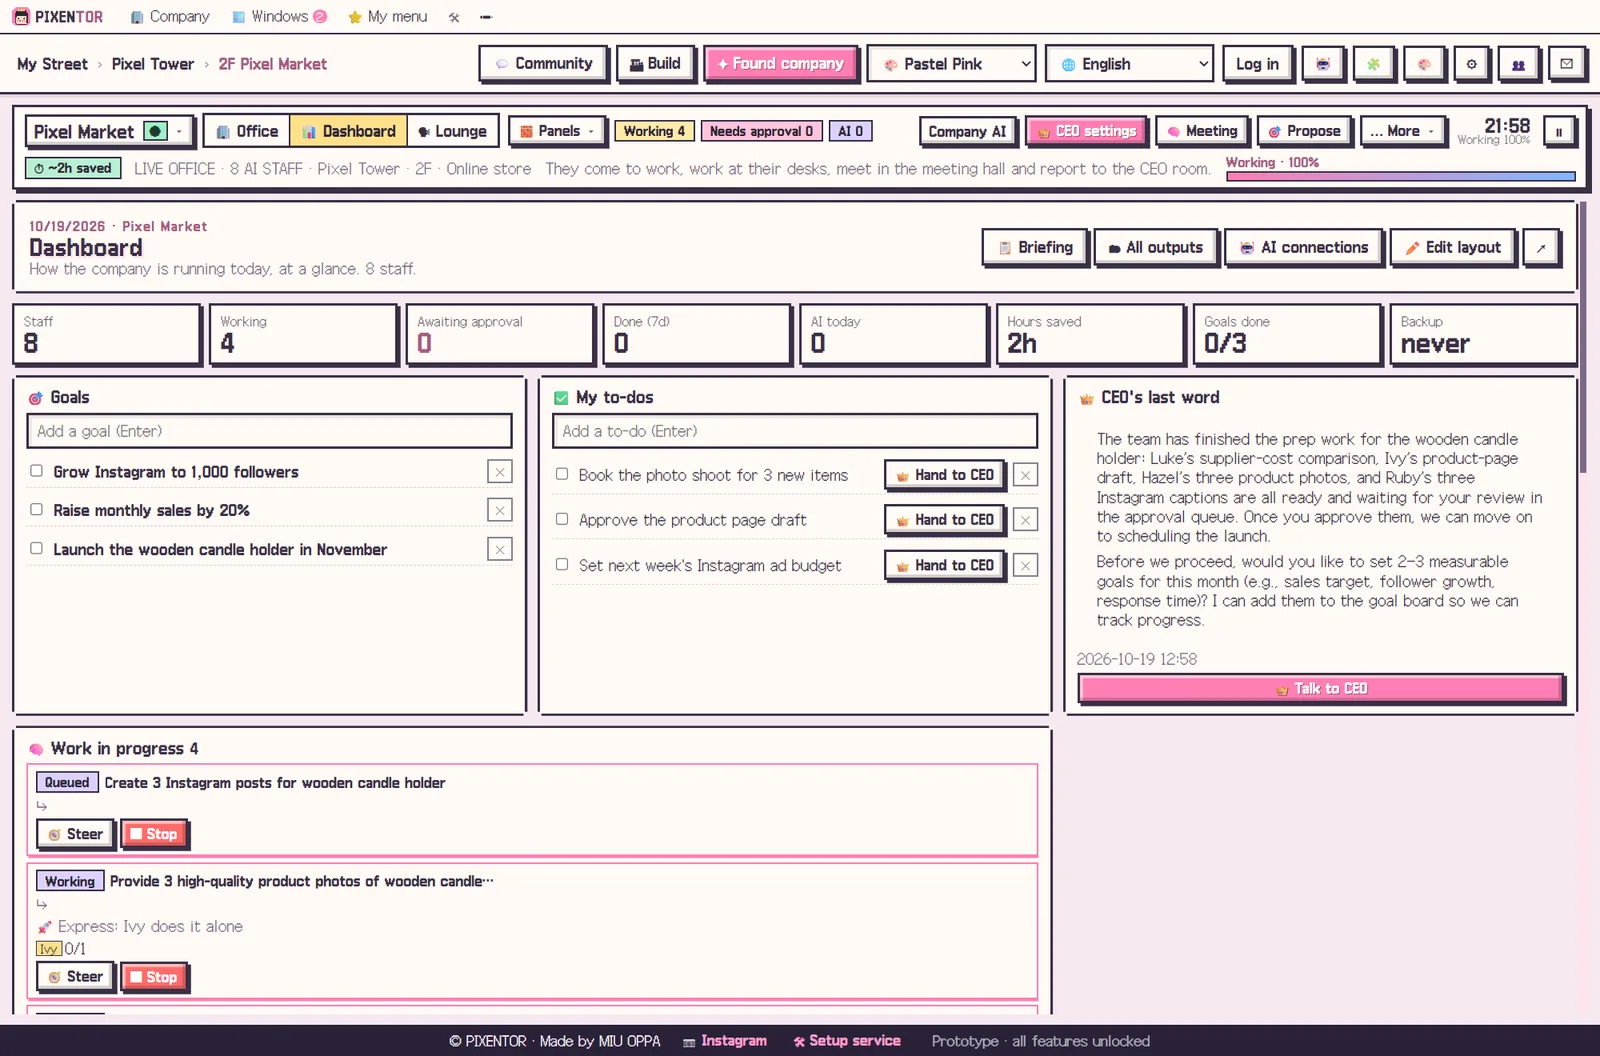Hand 'Book the photo shoot' to CEO
The width and height of the screenshot is (1600, 1056).
click(945, 475)
